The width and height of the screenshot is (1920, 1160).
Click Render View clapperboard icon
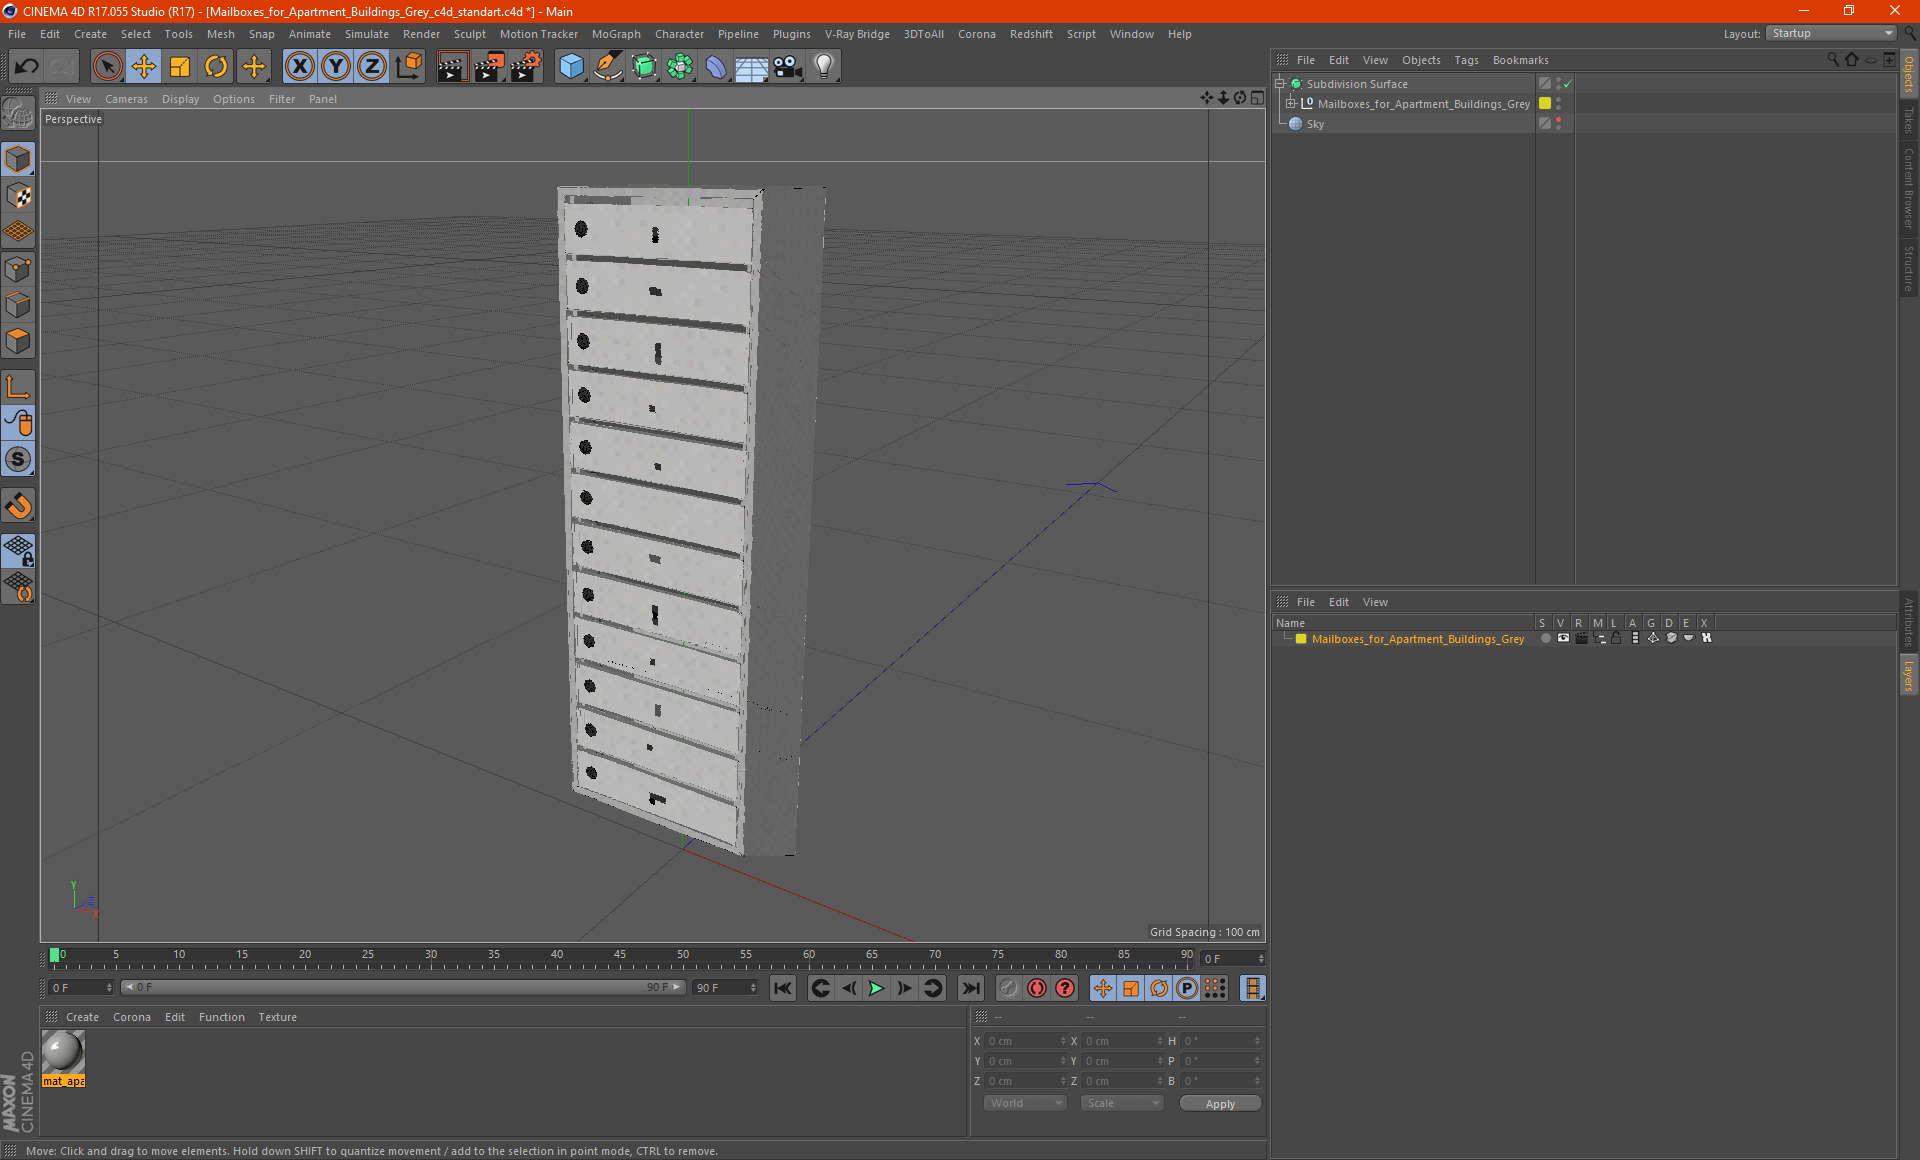452,67
